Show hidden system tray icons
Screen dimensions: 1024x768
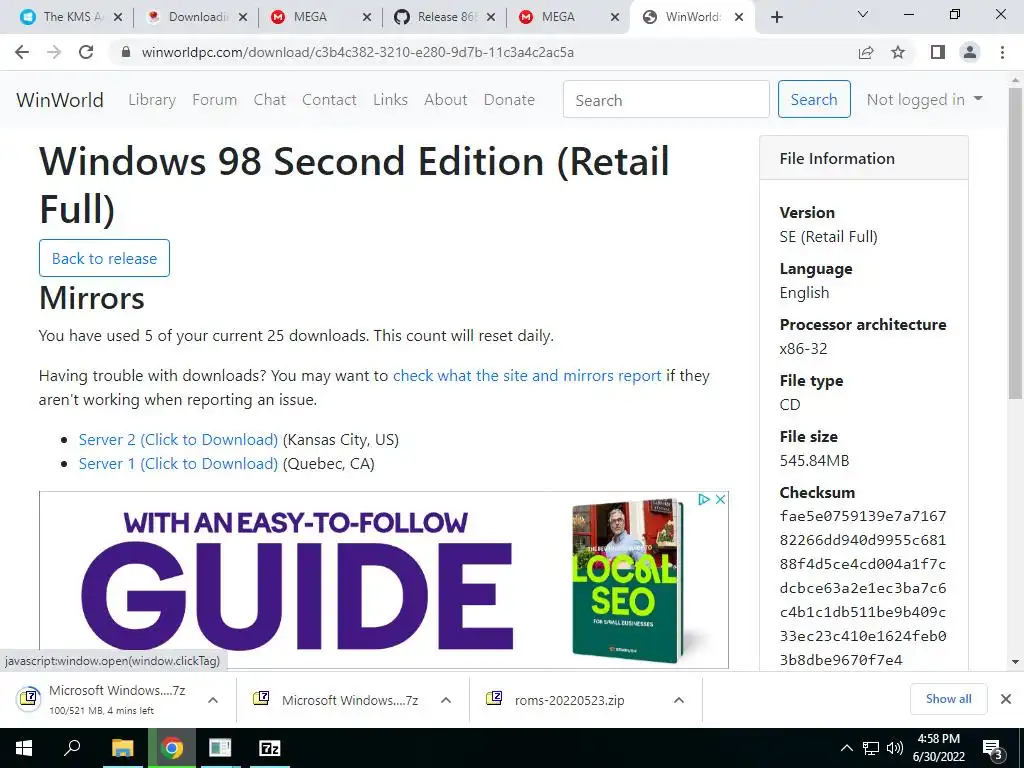click(x=846, y=748)
